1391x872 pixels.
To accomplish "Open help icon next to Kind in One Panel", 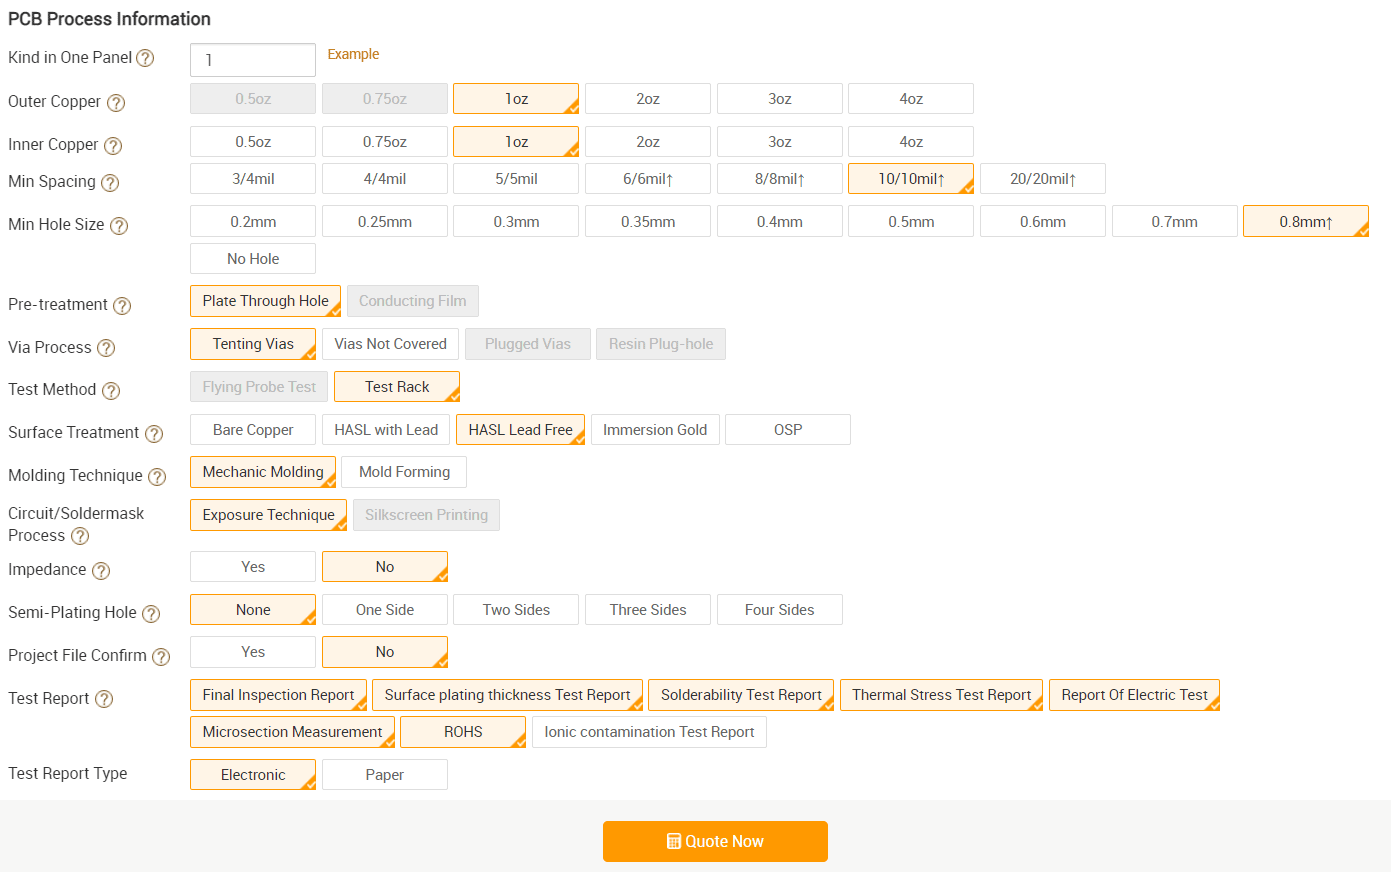I will [145, 58].
